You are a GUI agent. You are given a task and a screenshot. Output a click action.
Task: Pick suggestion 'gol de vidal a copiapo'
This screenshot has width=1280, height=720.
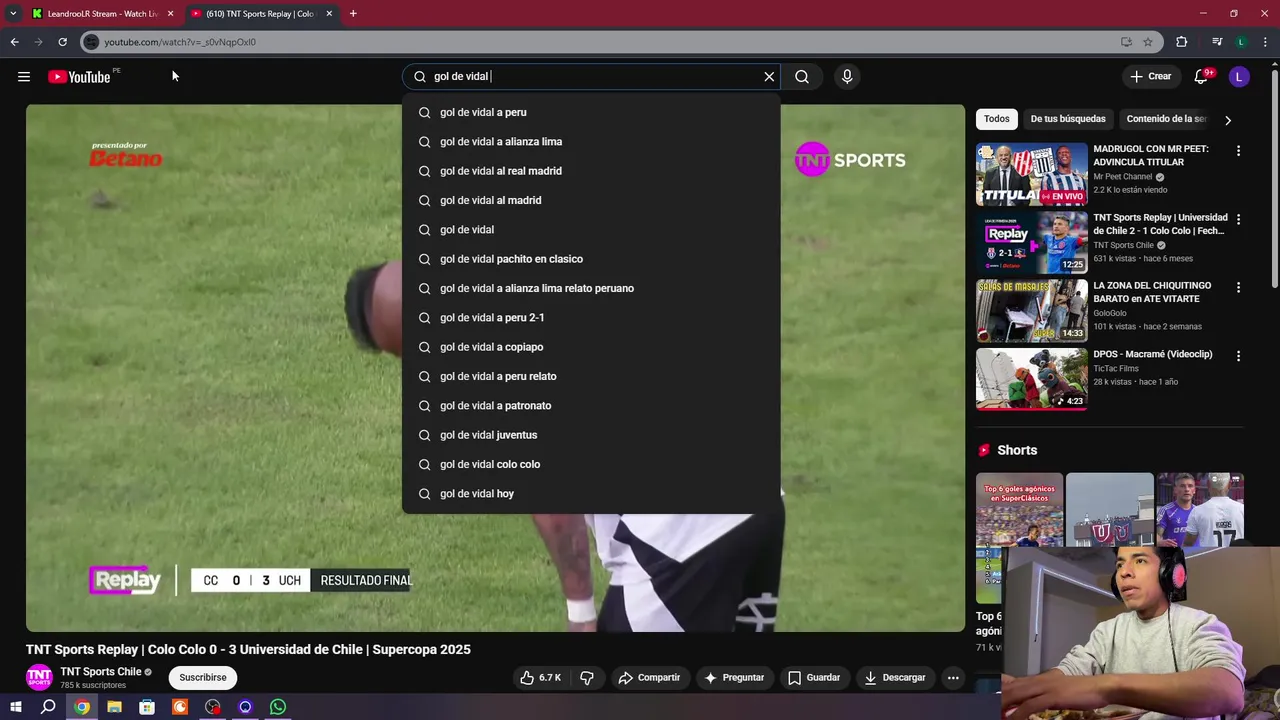(x=591, y=347)
